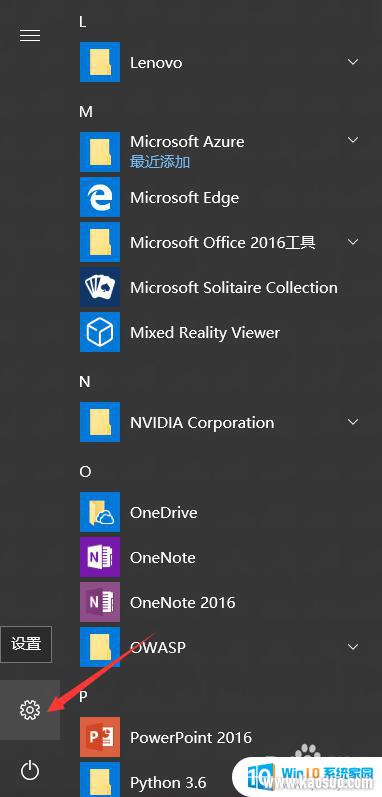The height and width of the screenshot is (797, 382).
Task: Click the NVIDIA Corporation folder icon
Action: point(100,422)
